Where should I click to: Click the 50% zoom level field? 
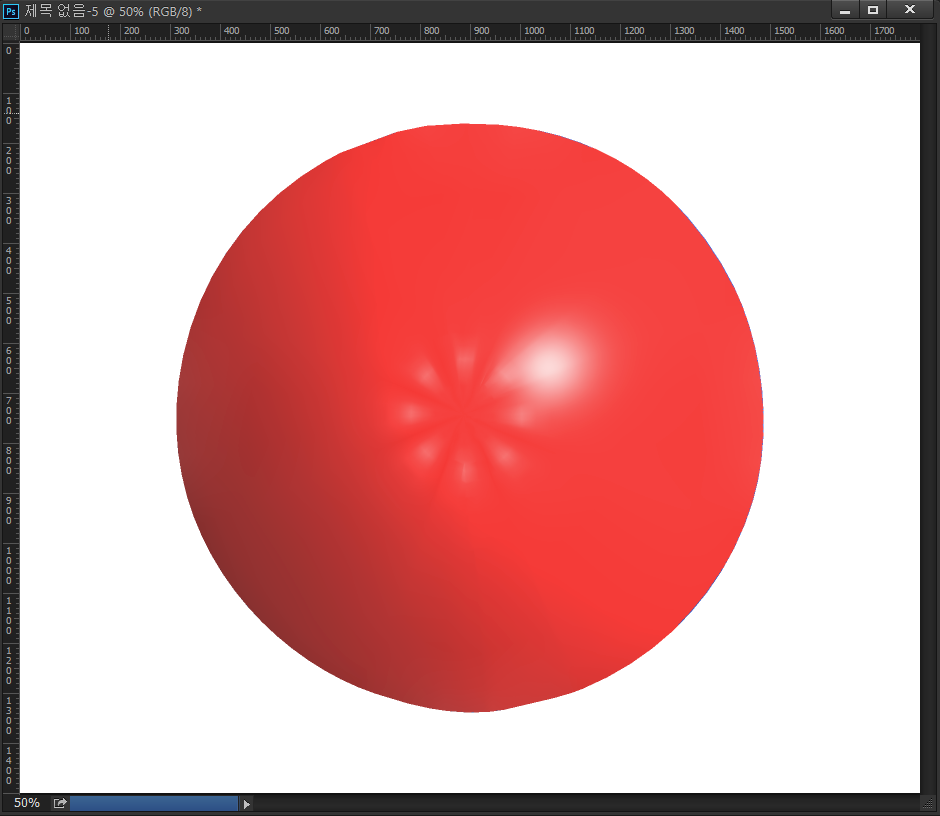click(x=27, y=803)
